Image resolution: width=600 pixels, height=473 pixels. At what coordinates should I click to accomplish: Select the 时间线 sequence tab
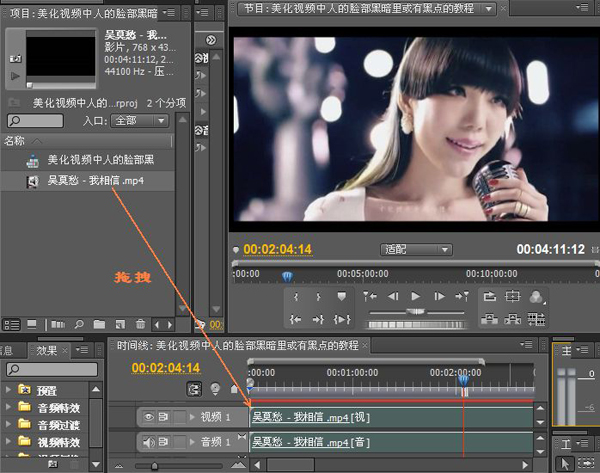pos(237,346)
